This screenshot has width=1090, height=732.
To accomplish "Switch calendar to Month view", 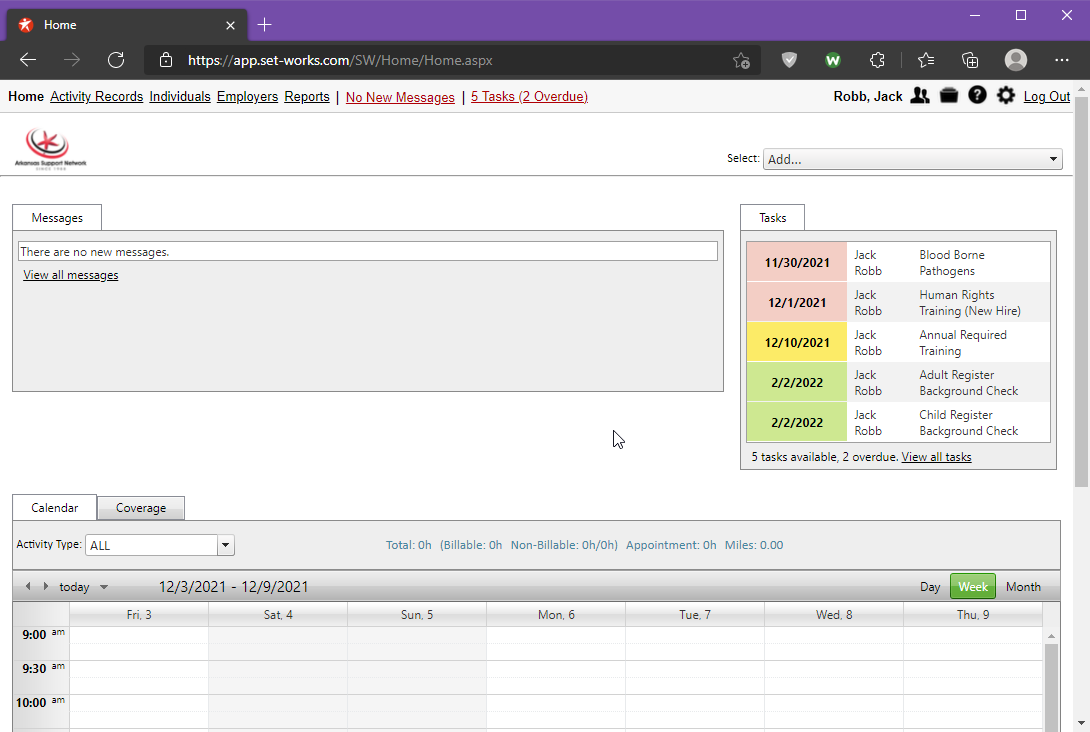I will [1022, 587].
